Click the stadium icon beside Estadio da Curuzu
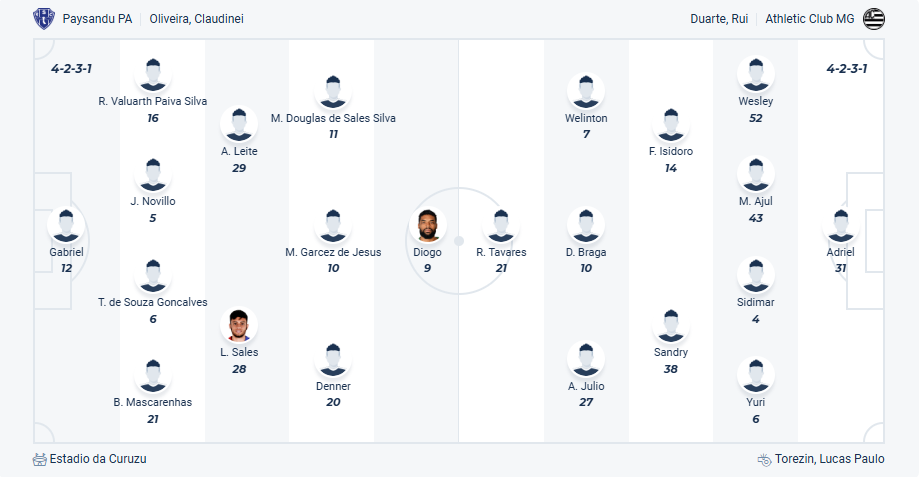 coord(40,459)
